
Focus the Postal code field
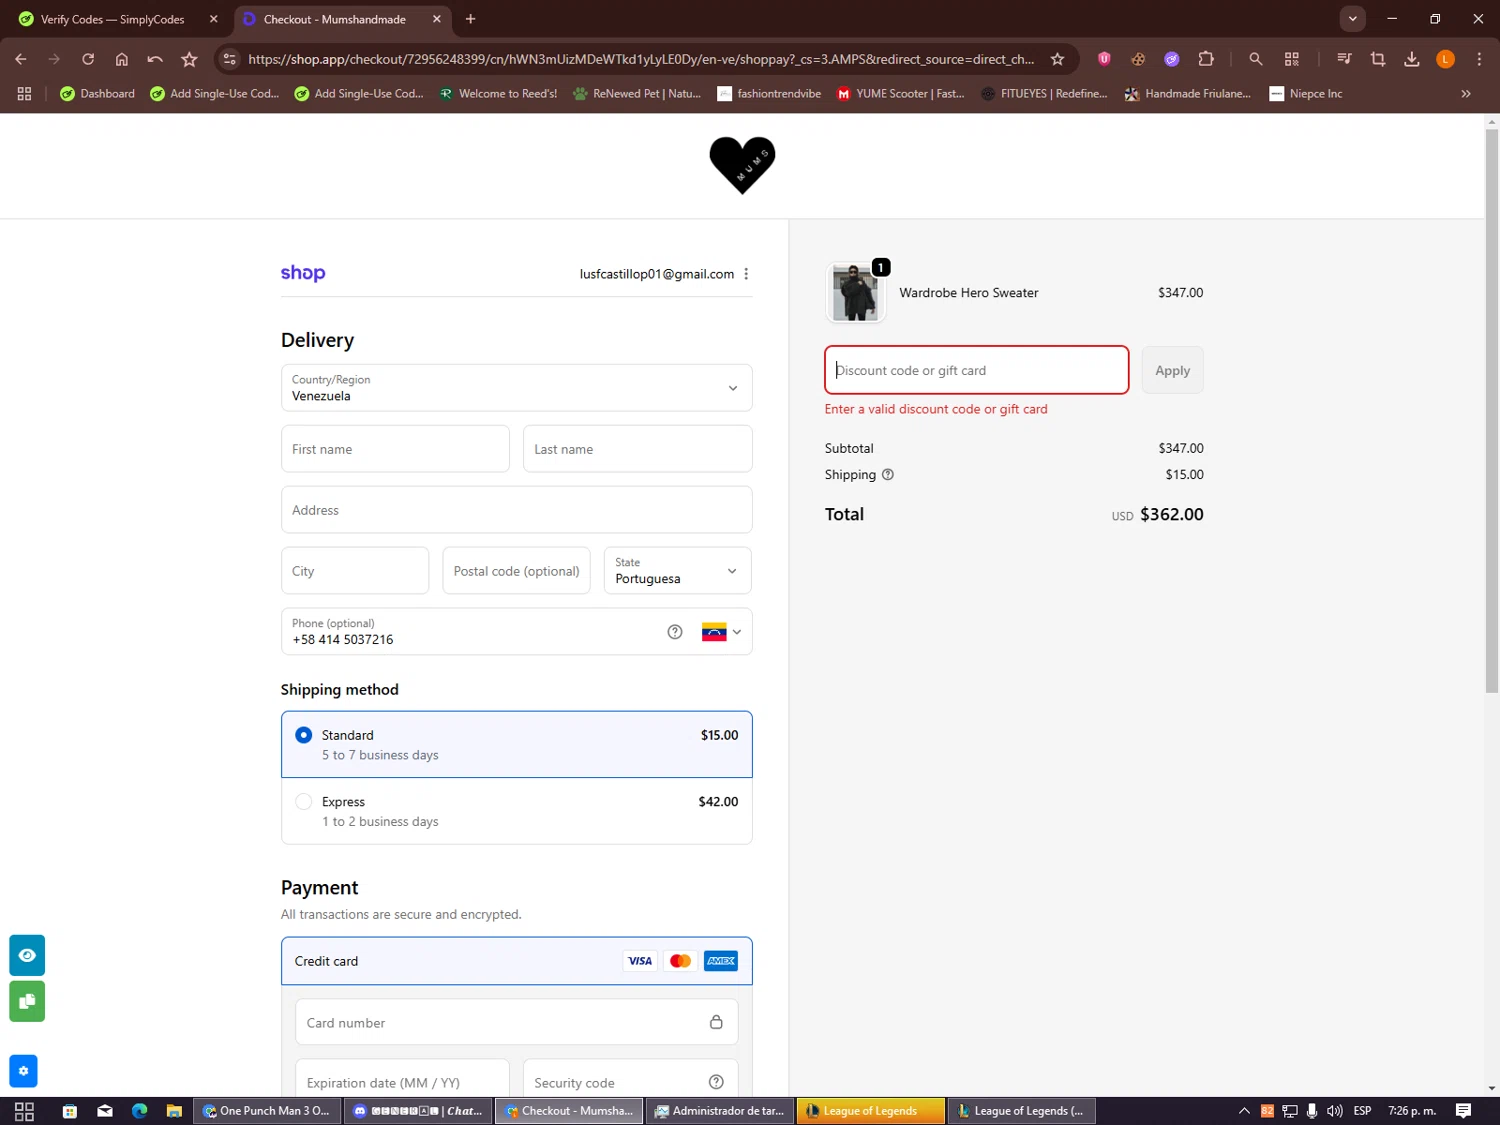[x=516, y=571]
